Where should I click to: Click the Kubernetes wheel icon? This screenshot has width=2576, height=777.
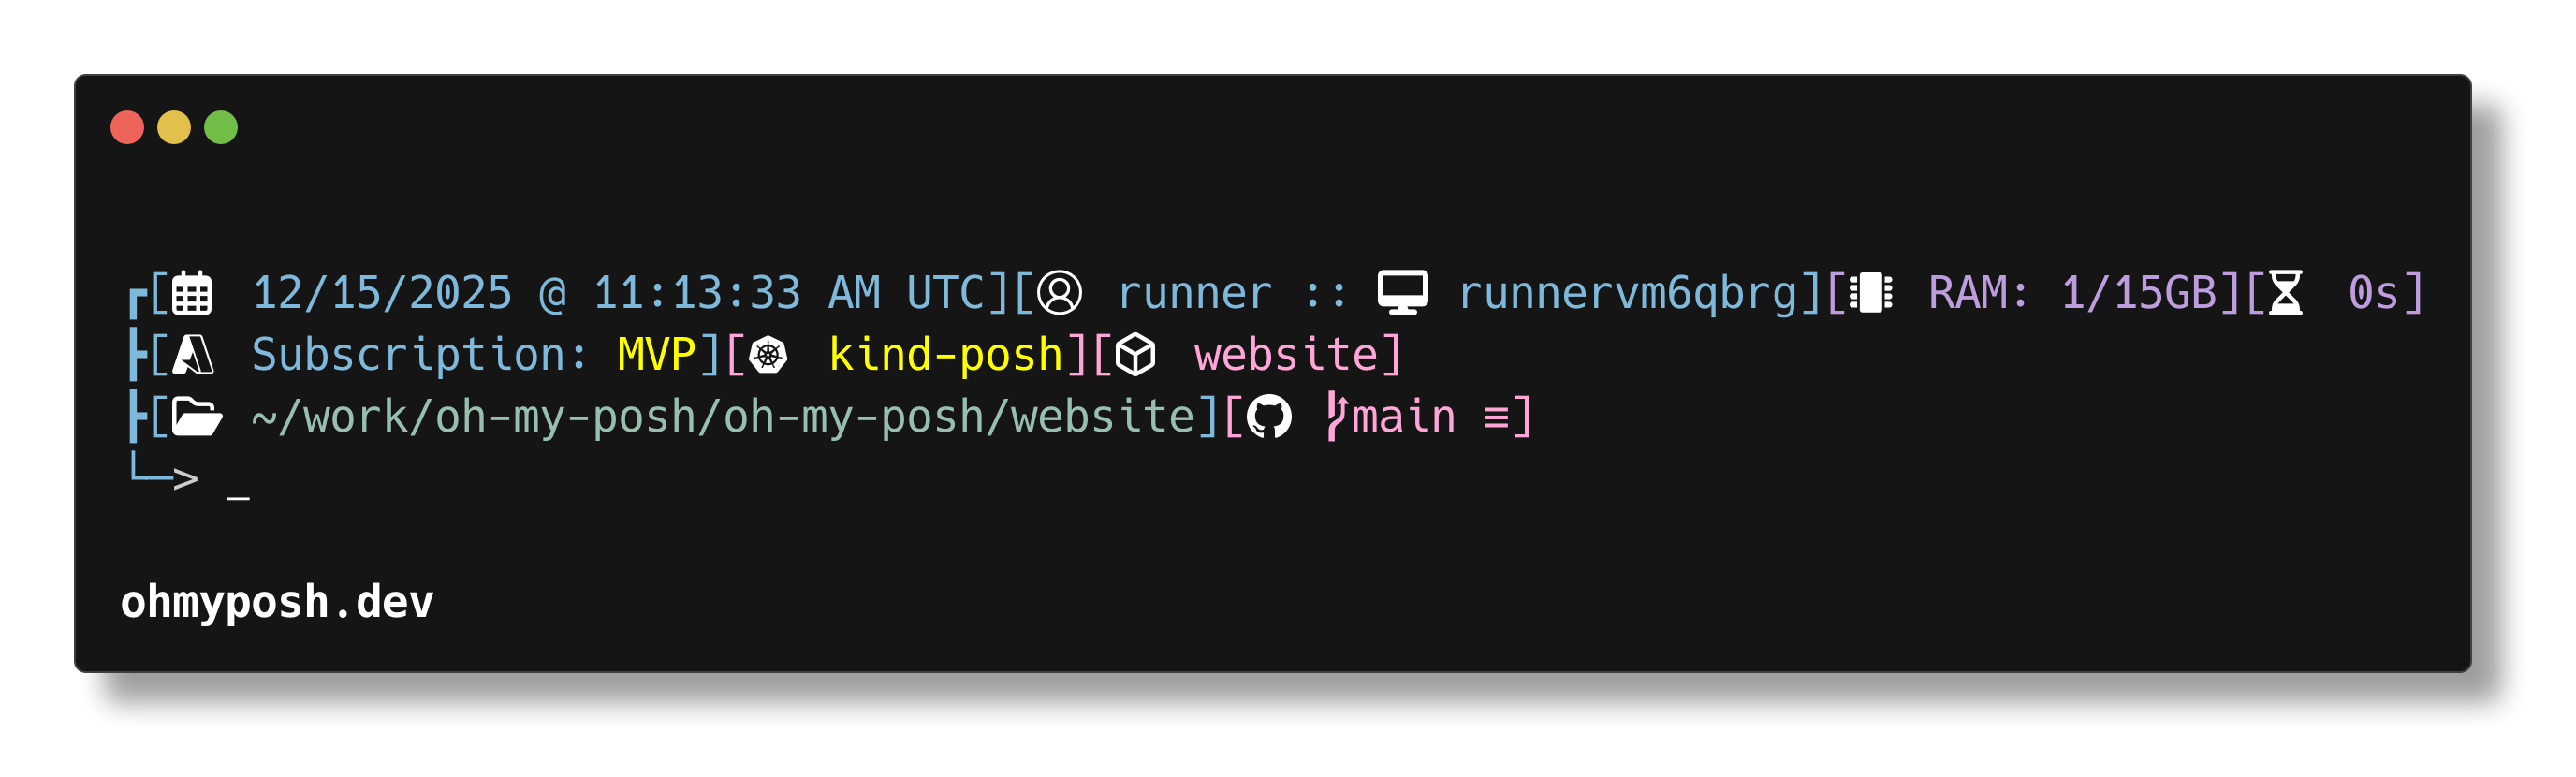click(768, 355)
